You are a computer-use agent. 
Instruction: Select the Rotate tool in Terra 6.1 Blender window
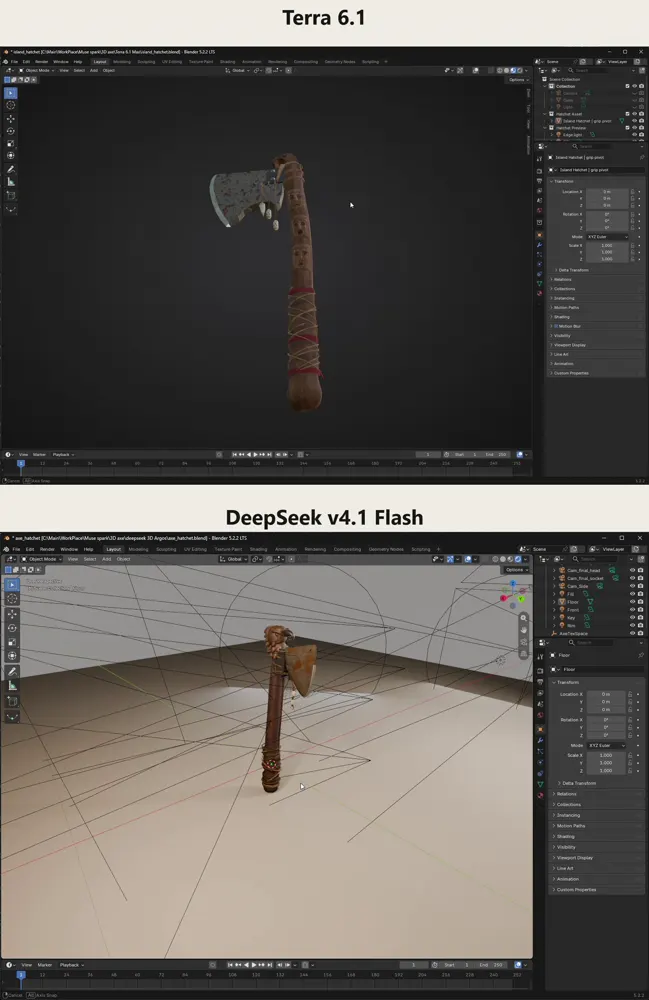[11, 131]
